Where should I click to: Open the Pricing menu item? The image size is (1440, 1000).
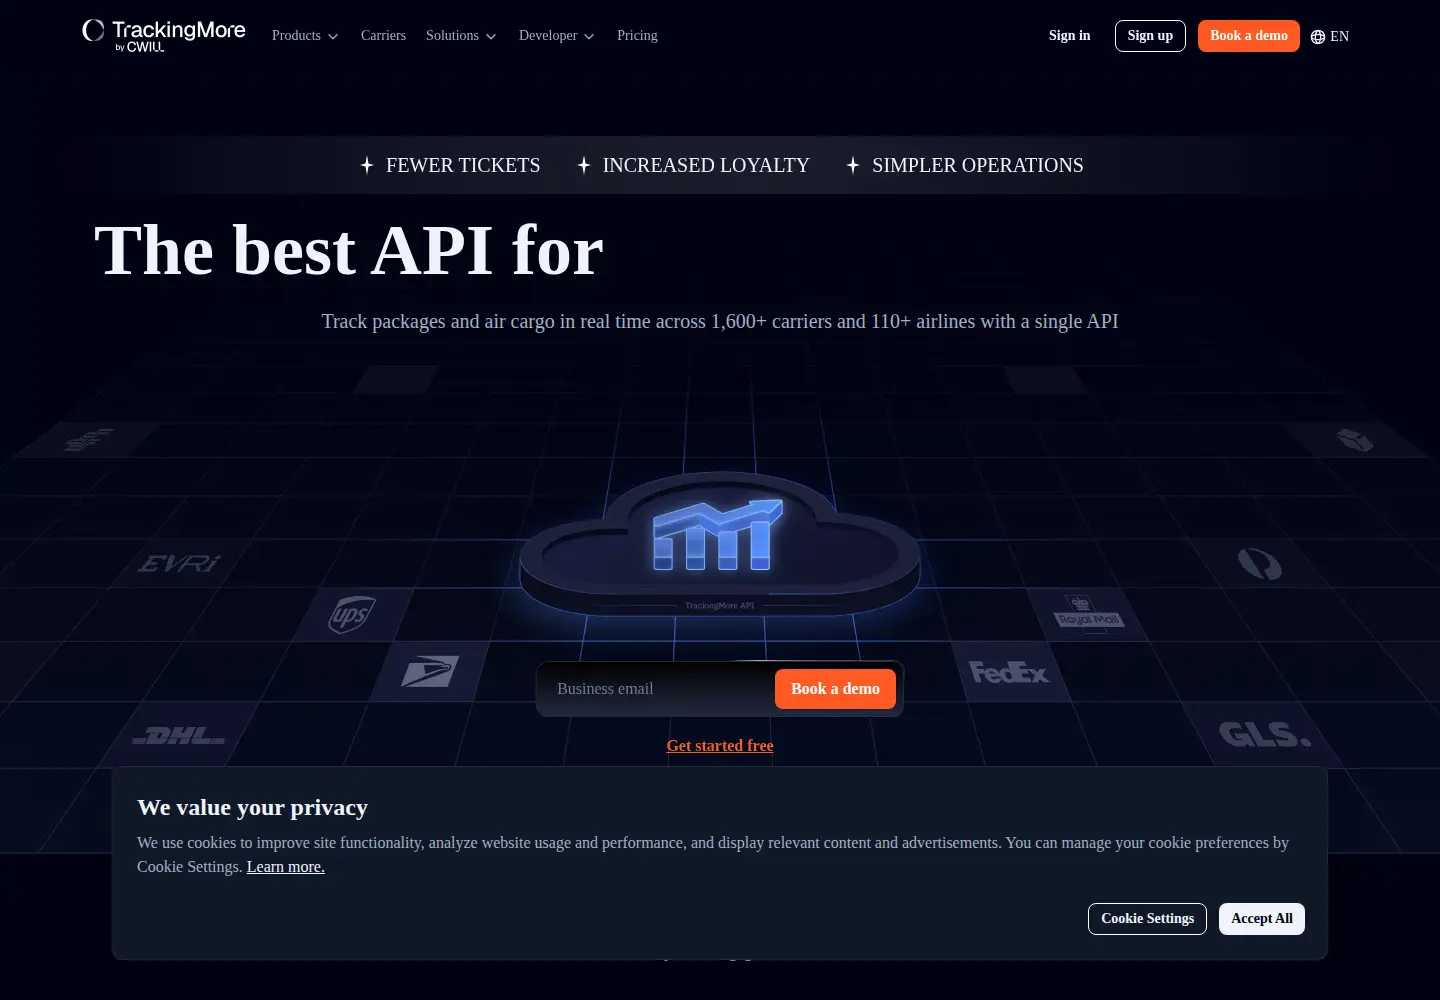[637, 36]
